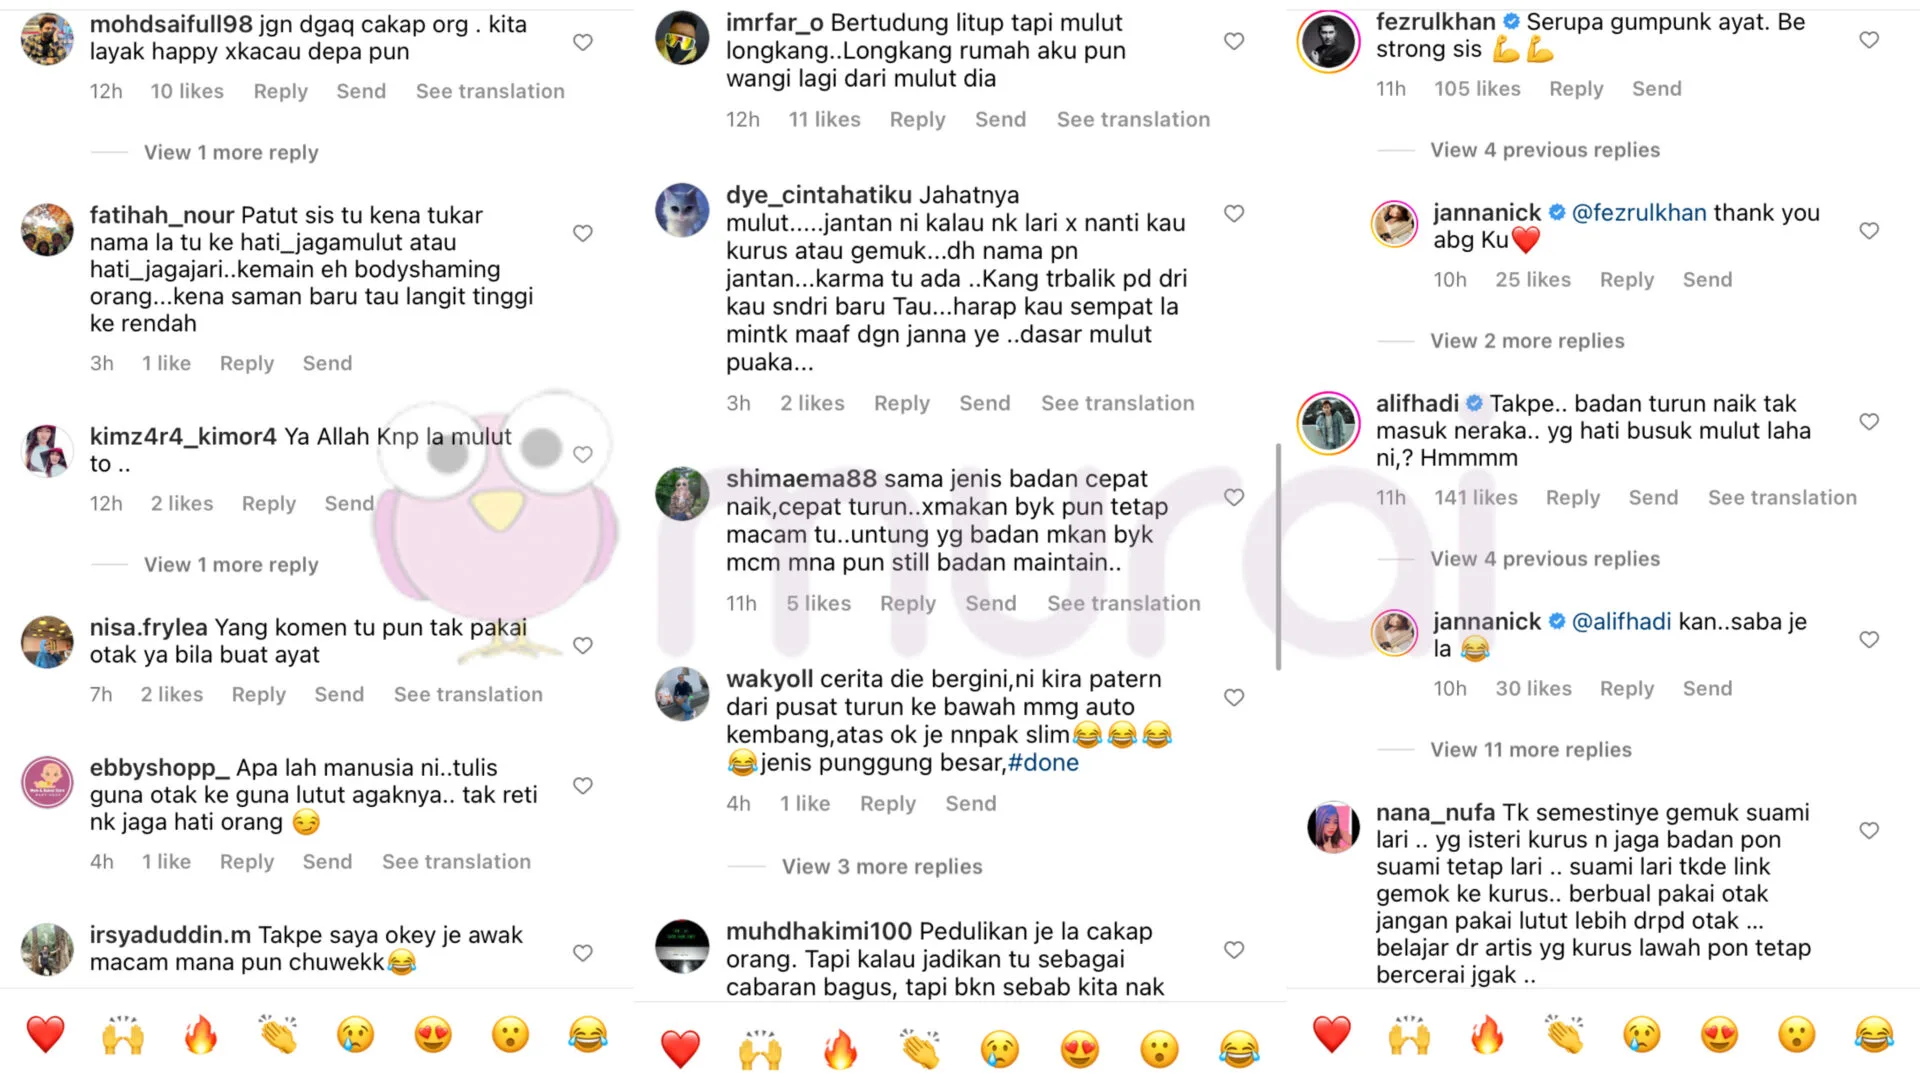The width and height of the screenshot is (1920, 1080).
Task: Open the #done hashtag in wakyoll's comment
Action: [x=1043, y=763]
